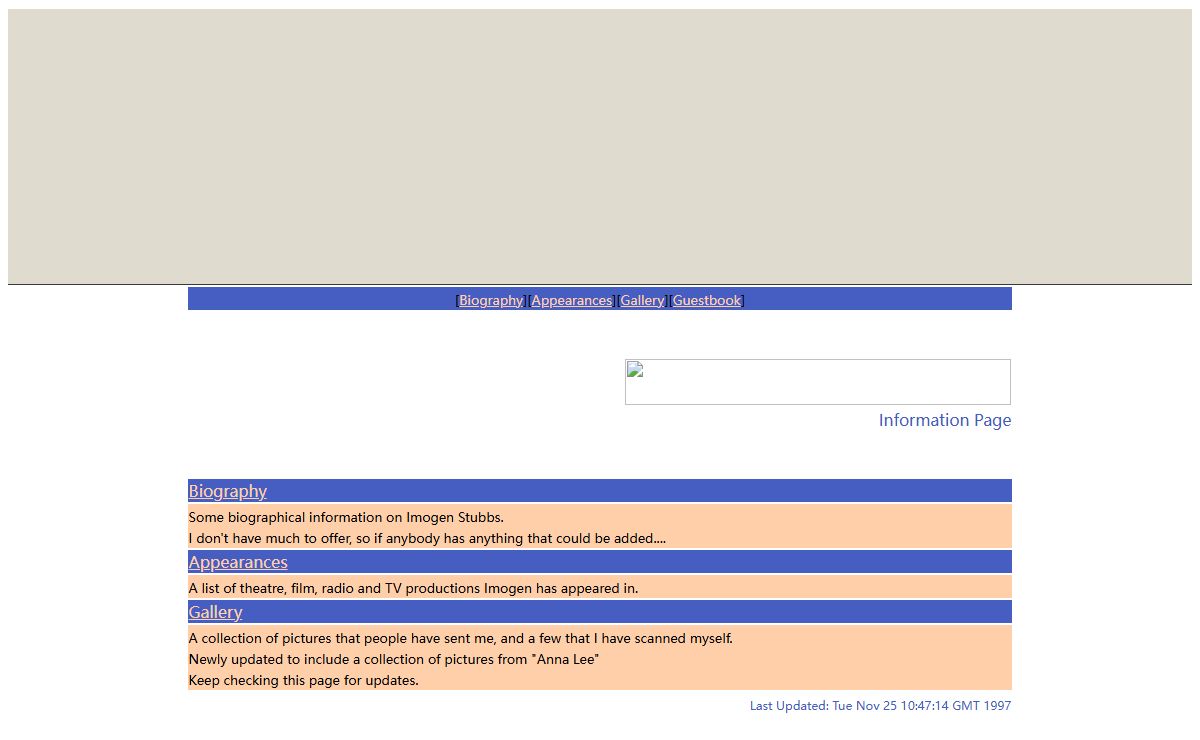Open the Appearances section heading link
1200x740 pixels.
[238, 562]
